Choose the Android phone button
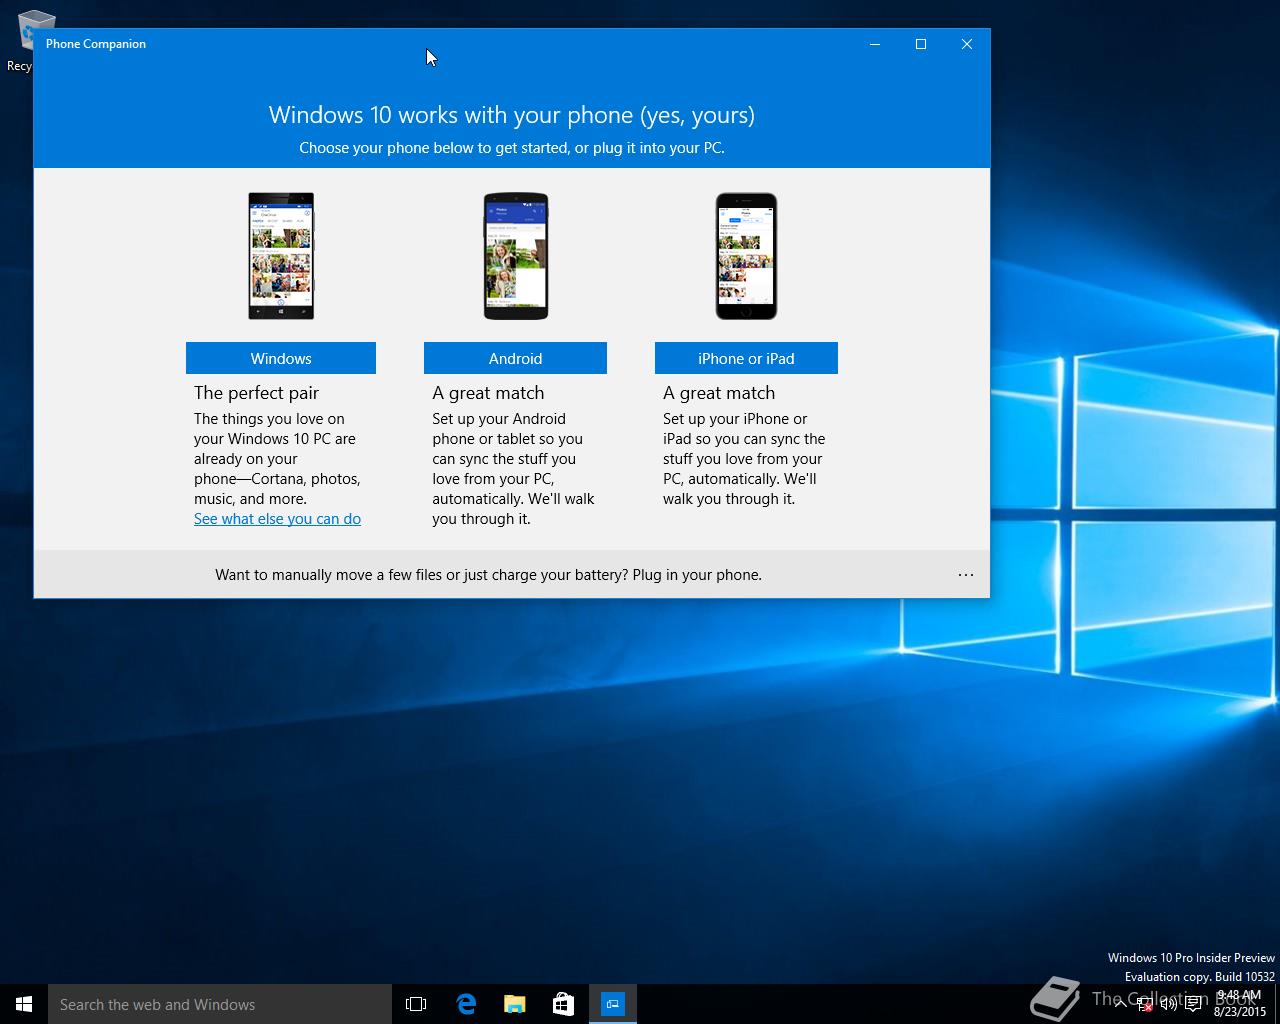Image resolution: width=1280 pixels, height=1024 pixels. [x=515, y=358]
